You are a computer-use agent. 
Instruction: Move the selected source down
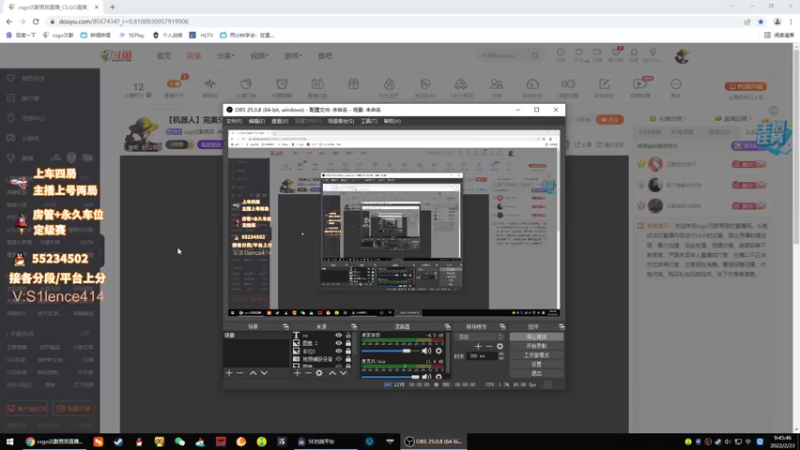(x=343, y=373)
